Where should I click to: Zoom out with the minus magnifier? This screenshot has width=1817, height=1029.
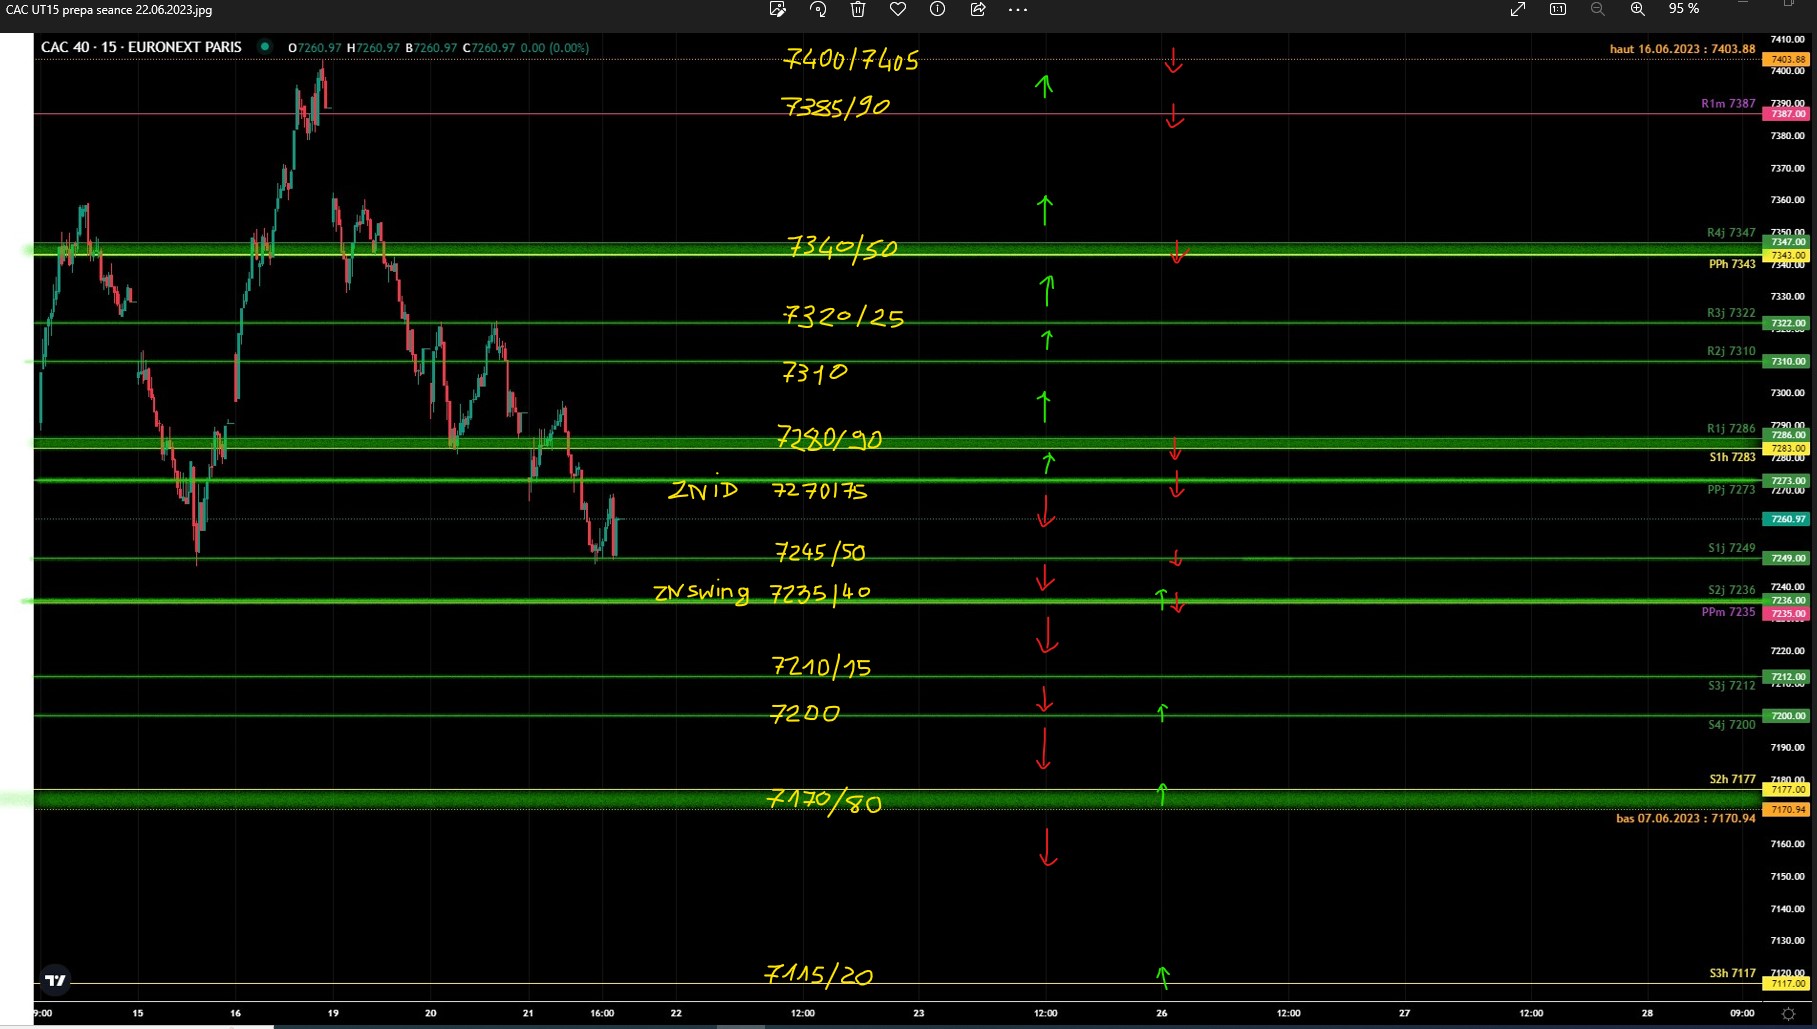pos(1598,9)
